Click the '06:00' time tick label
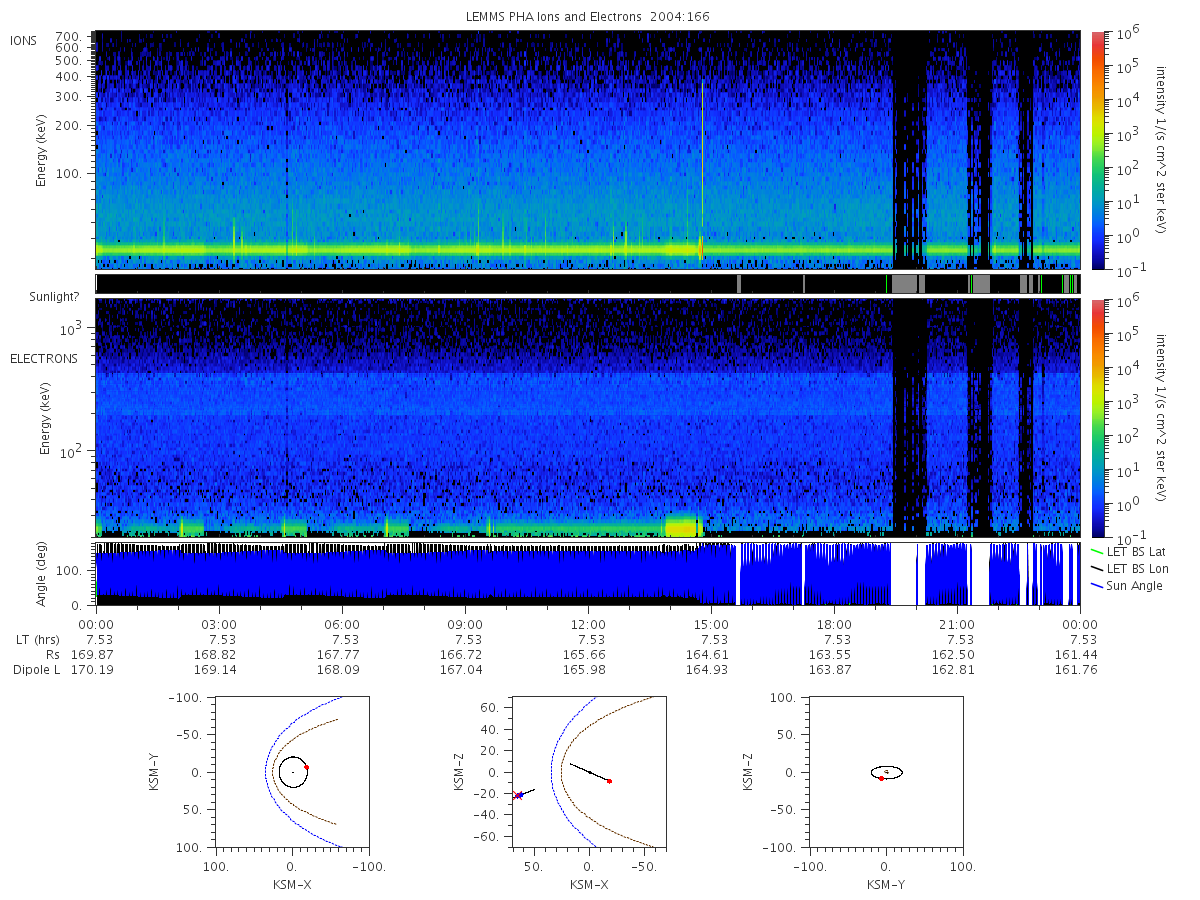The image size is (1200, 900). pyautogui.click(x=342, y=624)
